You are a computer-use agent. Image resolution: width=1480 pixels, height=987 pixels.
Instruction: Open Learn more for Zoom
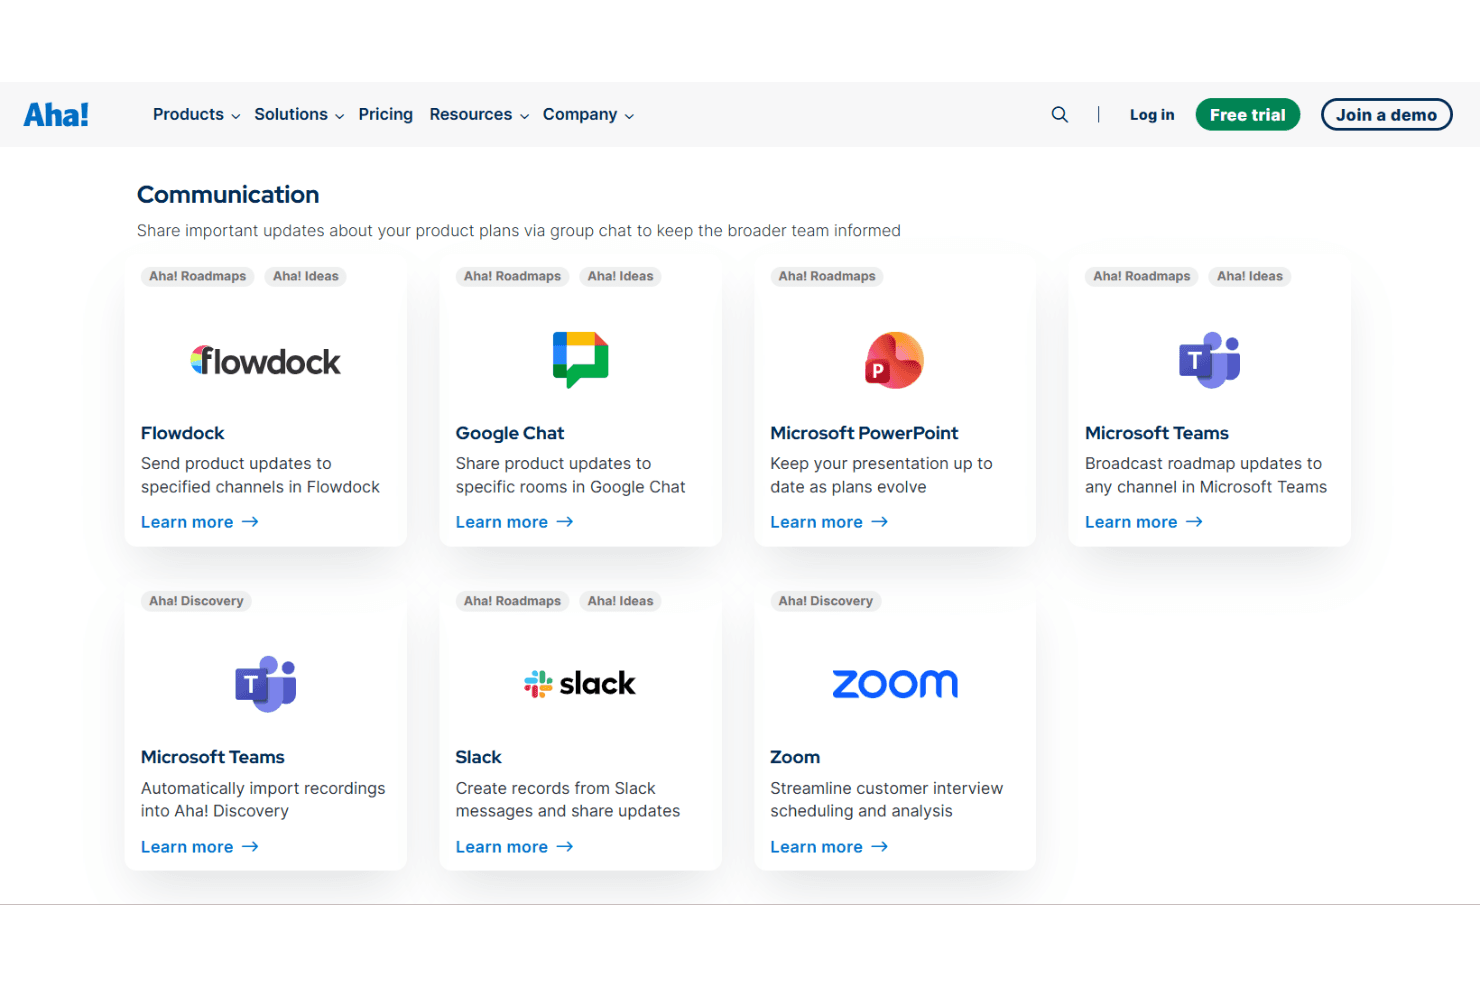pos(829,847)
